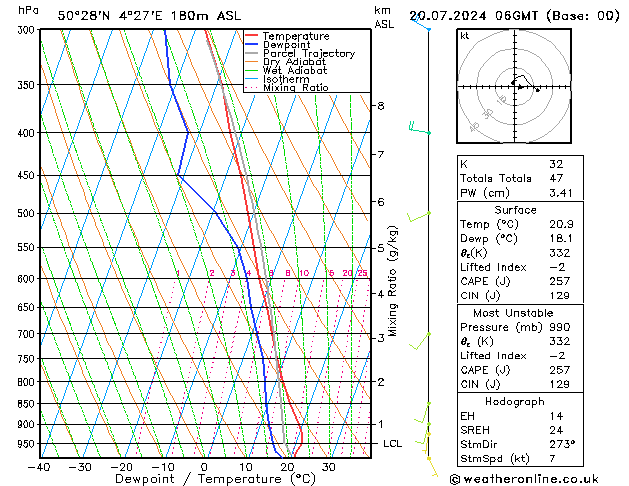The image size is (629, 486).
Task: Click the CAPE (J) value under Surface
Action: coord(556,282)
